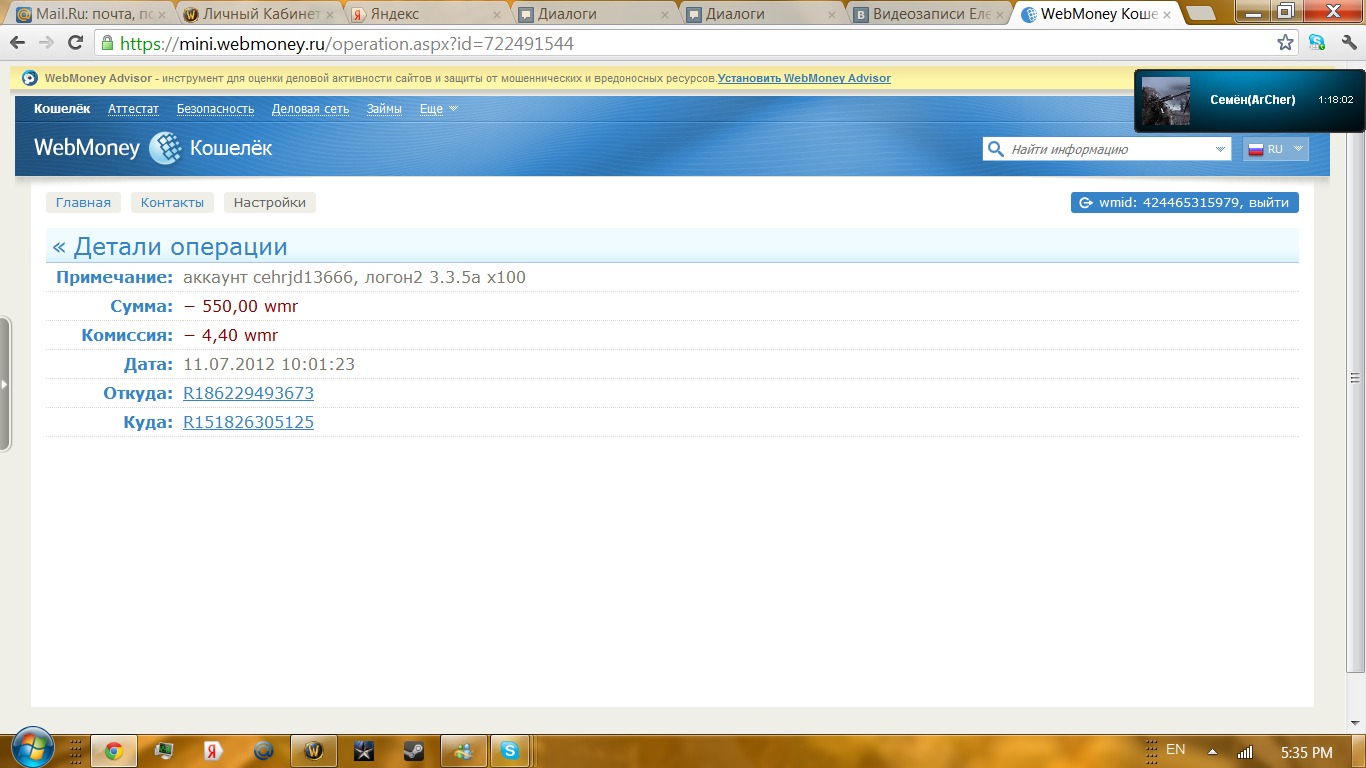1366x768 pixels.
Task: Open the Займы menu item
Action: tap(384, 109)
